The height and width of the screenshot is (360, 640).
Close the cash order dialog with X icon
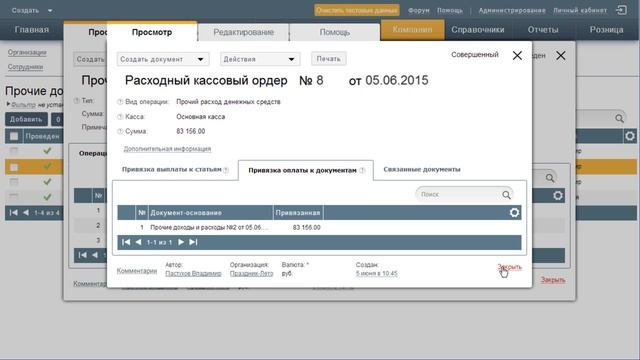click(x=517, y=56)
